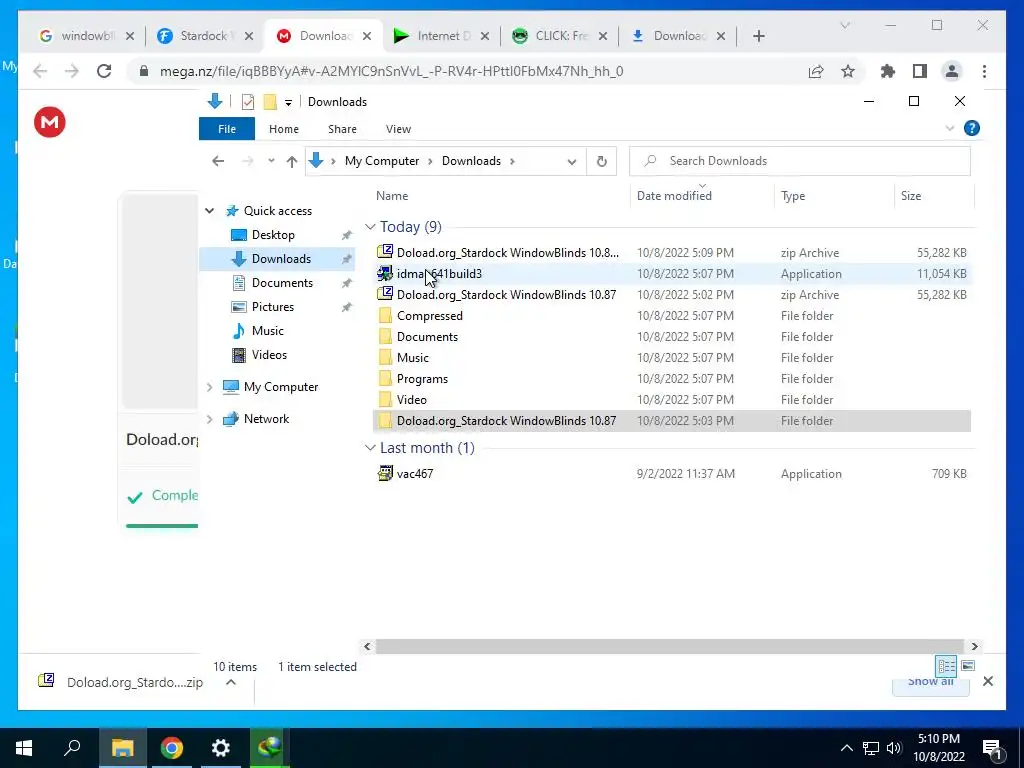Screen dimensions: 1024x768
Task: Switch to the Stardock browser tab
Action: [204, 36]
